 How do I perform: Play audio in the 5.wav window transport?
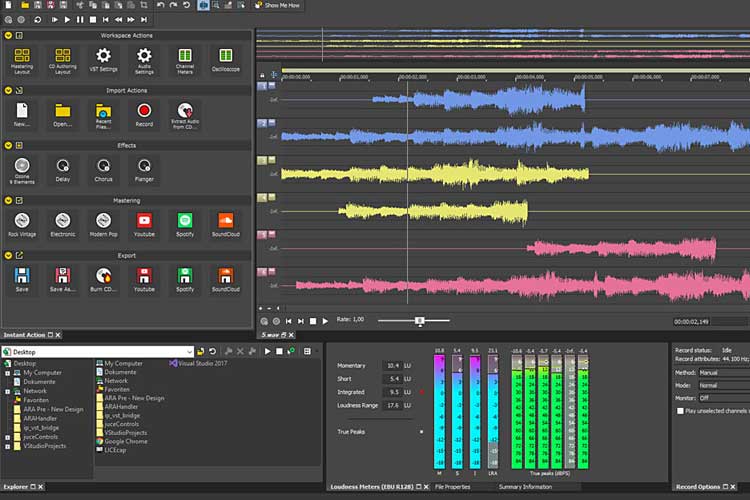(x=325, y=321)
